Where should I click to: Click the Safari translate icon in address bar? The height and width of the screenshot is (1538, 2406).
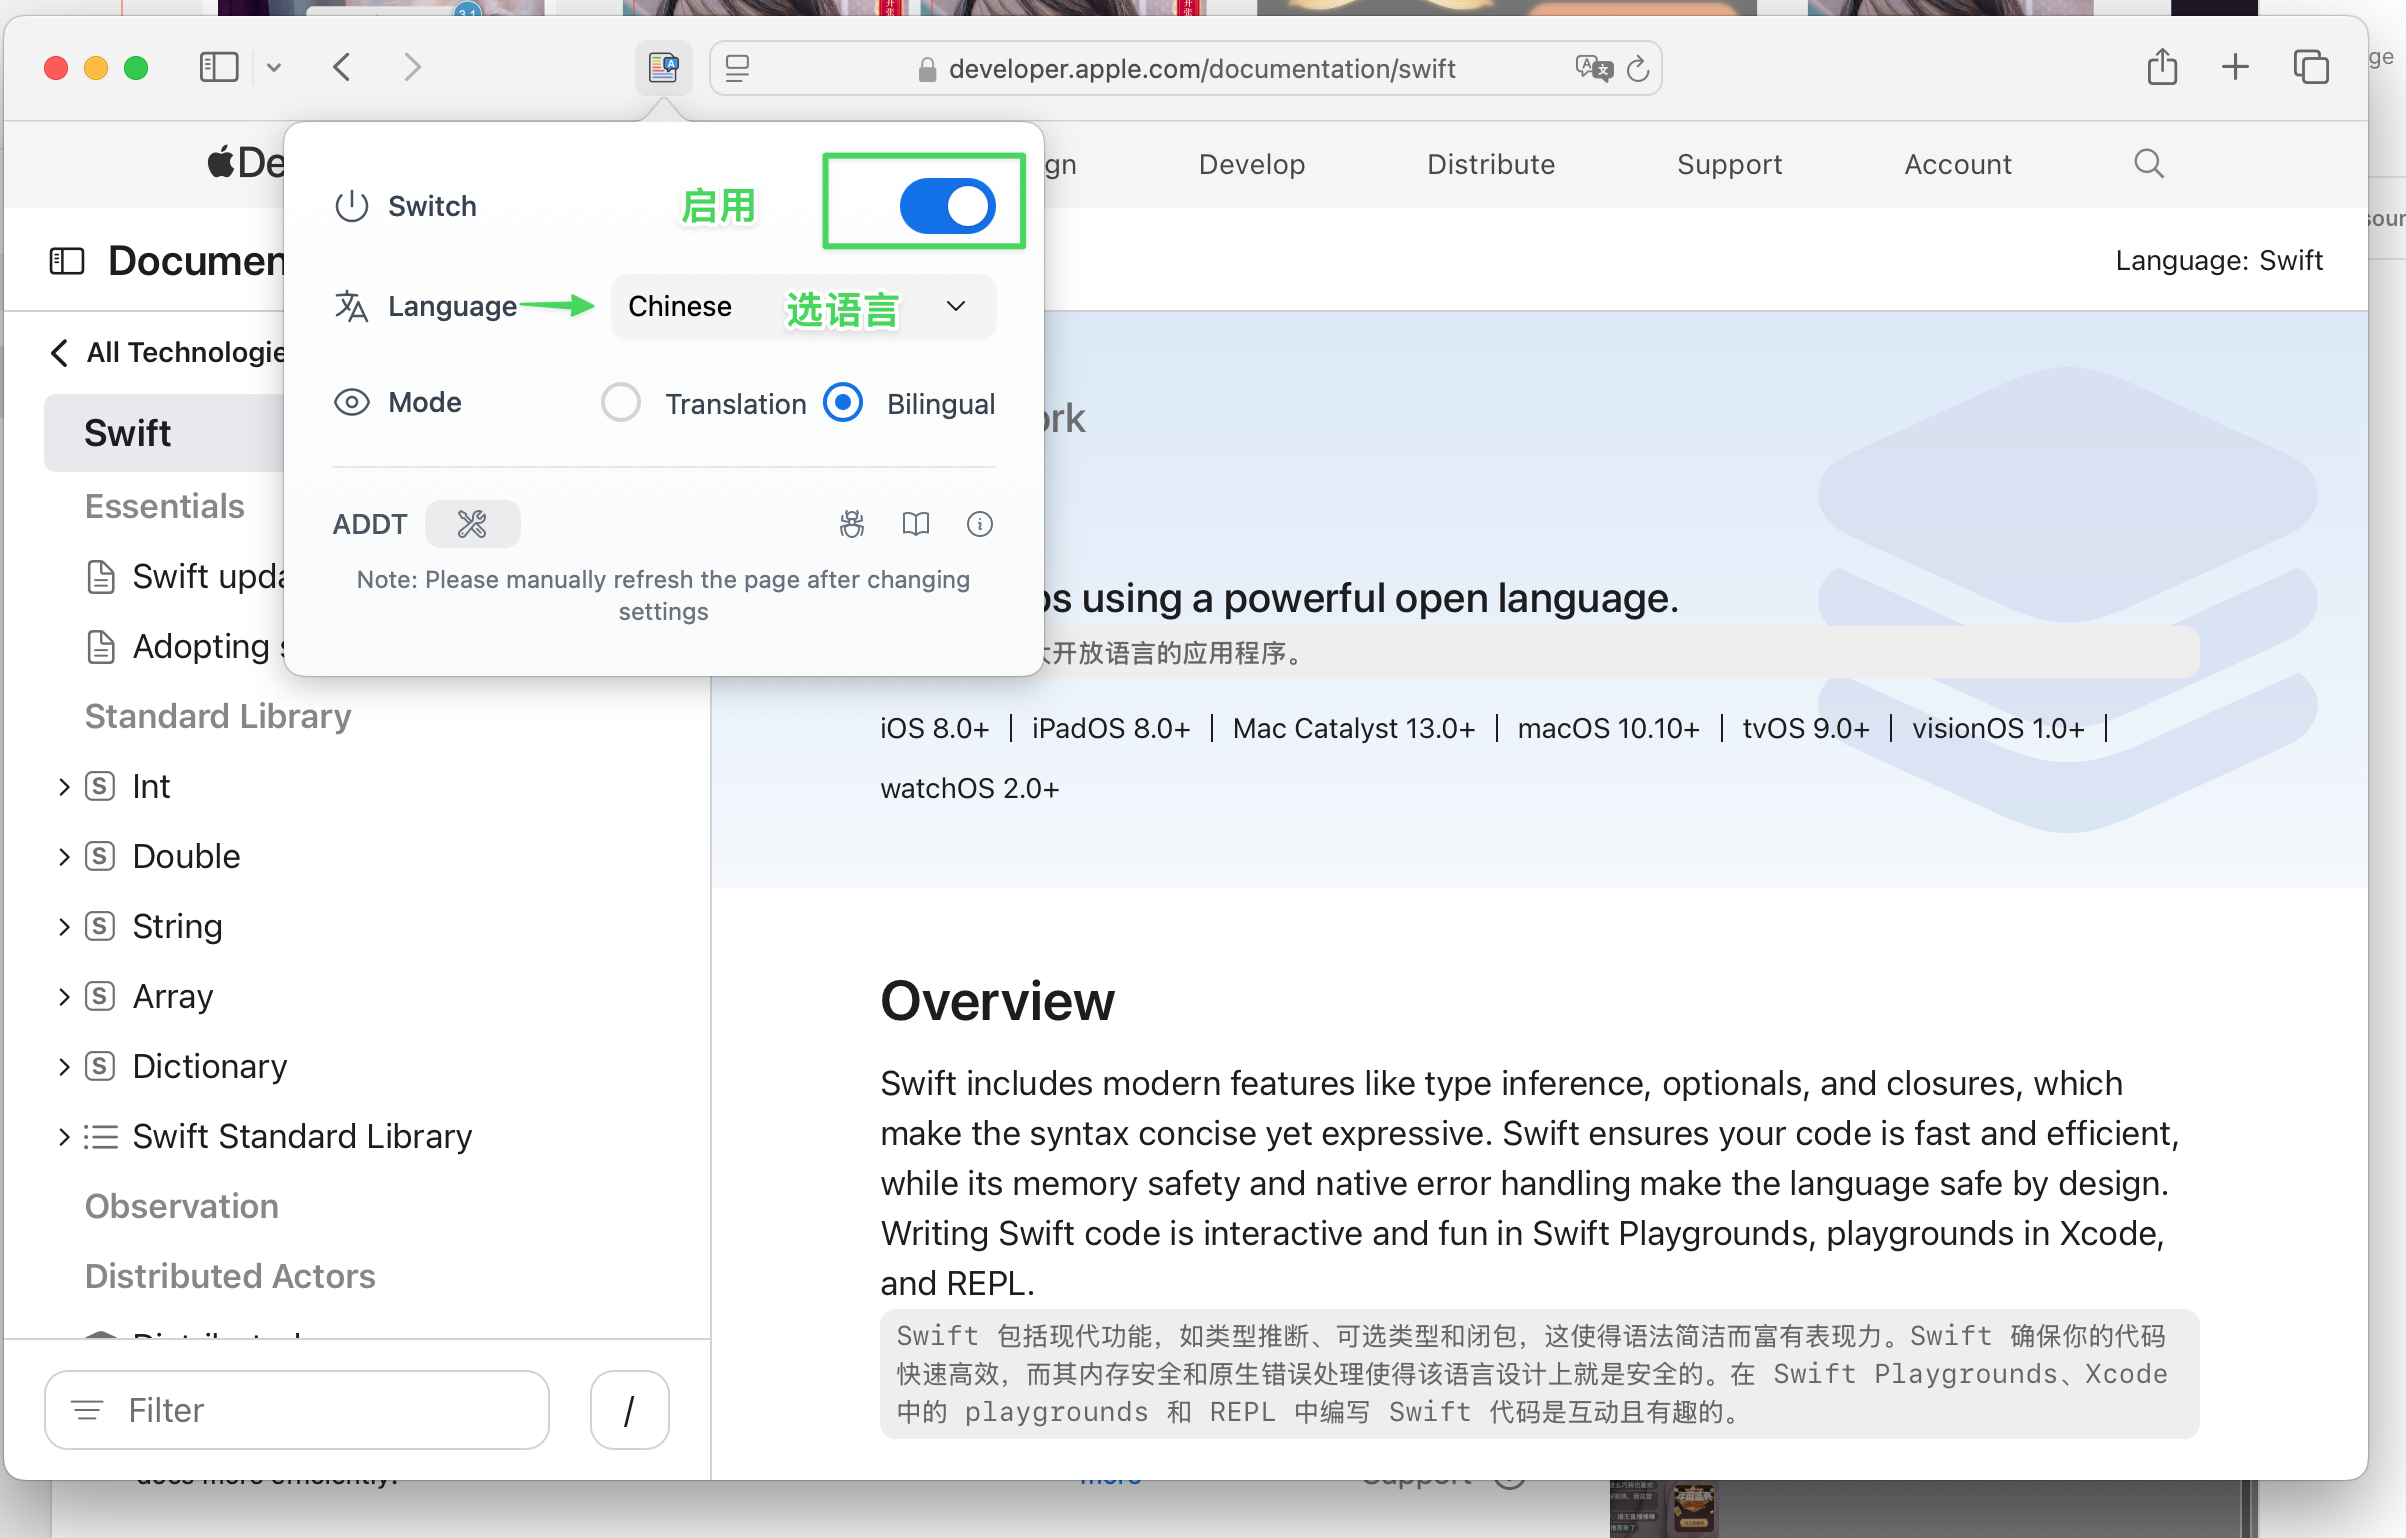[1593, 68]
